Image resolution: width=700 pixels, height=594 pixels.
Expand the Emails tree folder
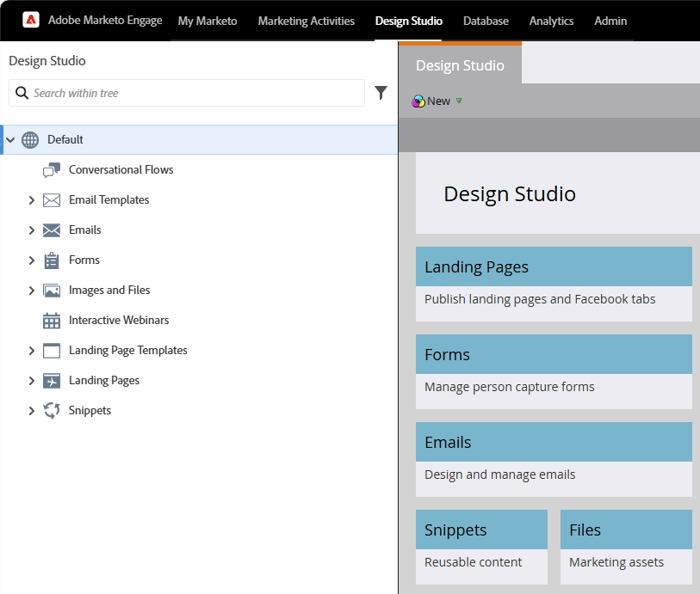pyautogui.click(x=31, y=230)
